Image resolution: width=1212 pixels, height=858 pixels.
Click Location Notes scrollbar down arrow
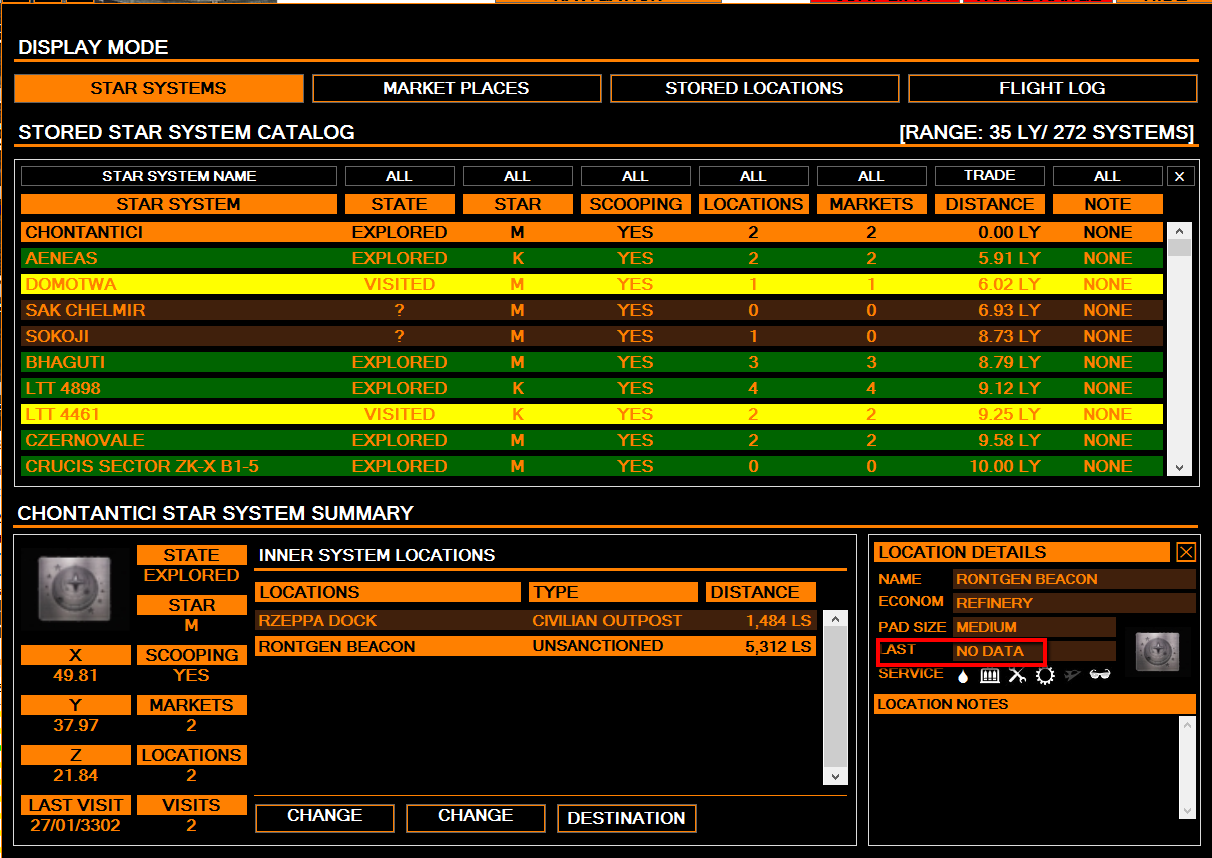click(x=1187, y=809)
